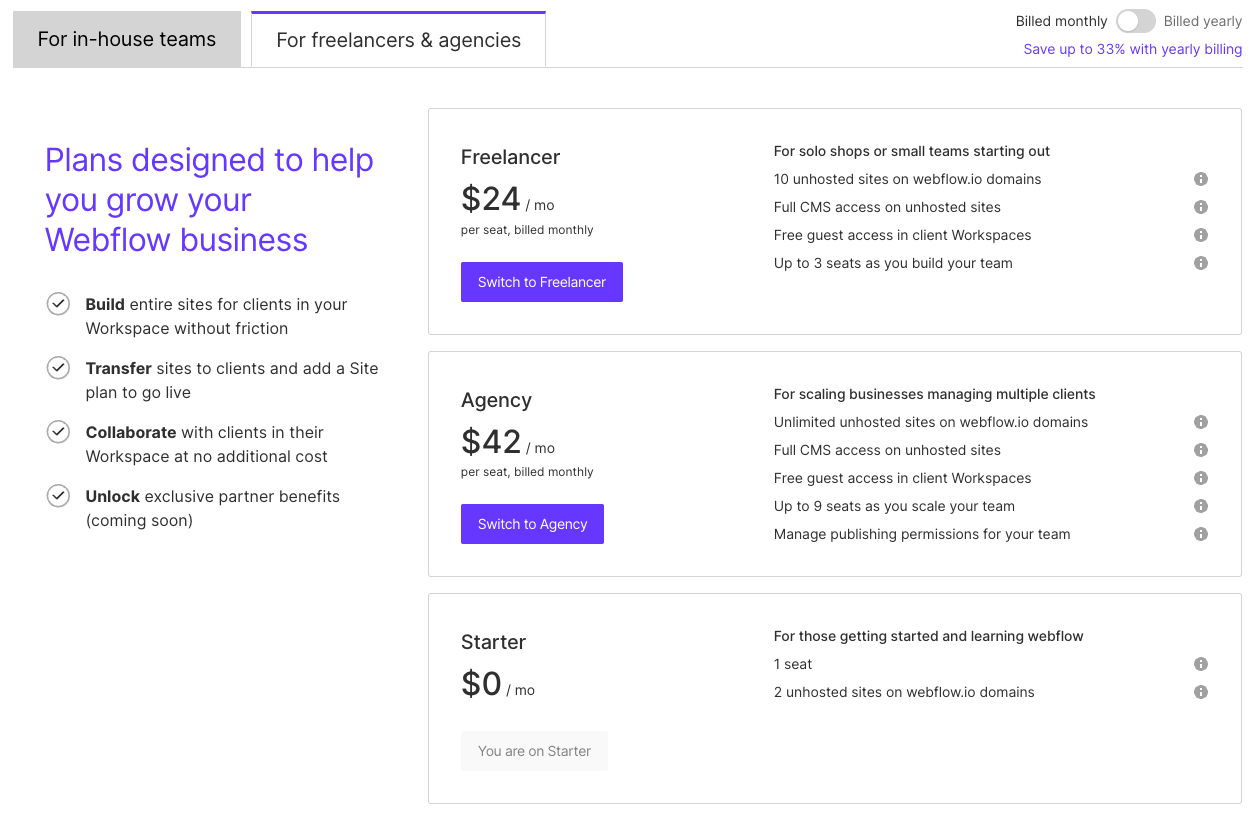View info for Starter's "1 seat" feature

point(1201,664)
